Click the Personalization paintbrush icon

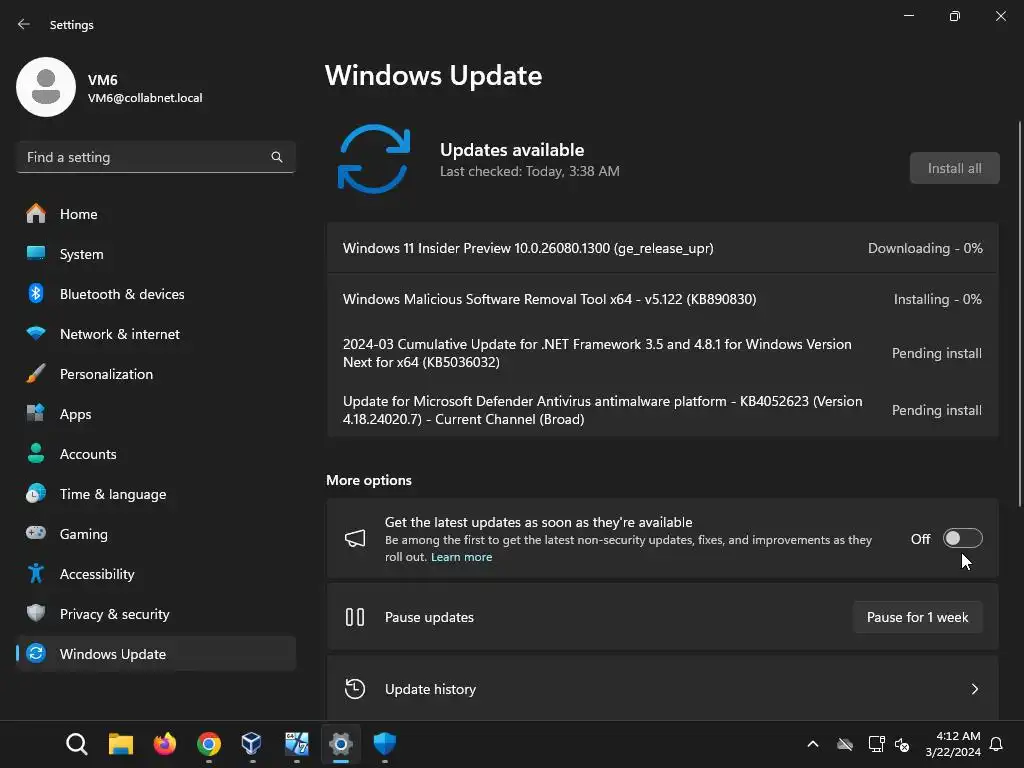click(x=36, y=374)
